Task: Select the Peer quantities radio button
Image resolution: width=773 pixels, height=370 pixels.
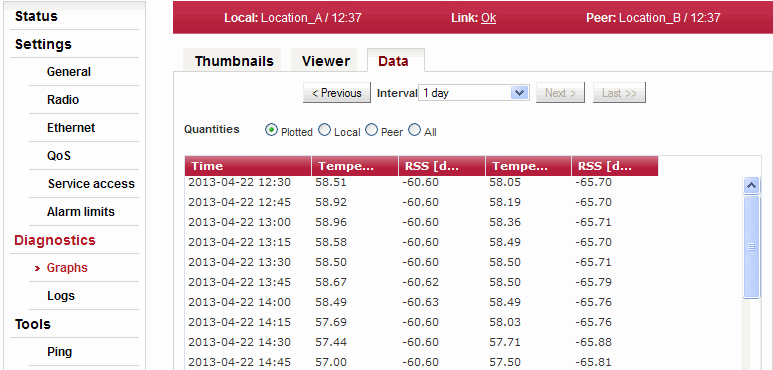Action: [371, 130]
